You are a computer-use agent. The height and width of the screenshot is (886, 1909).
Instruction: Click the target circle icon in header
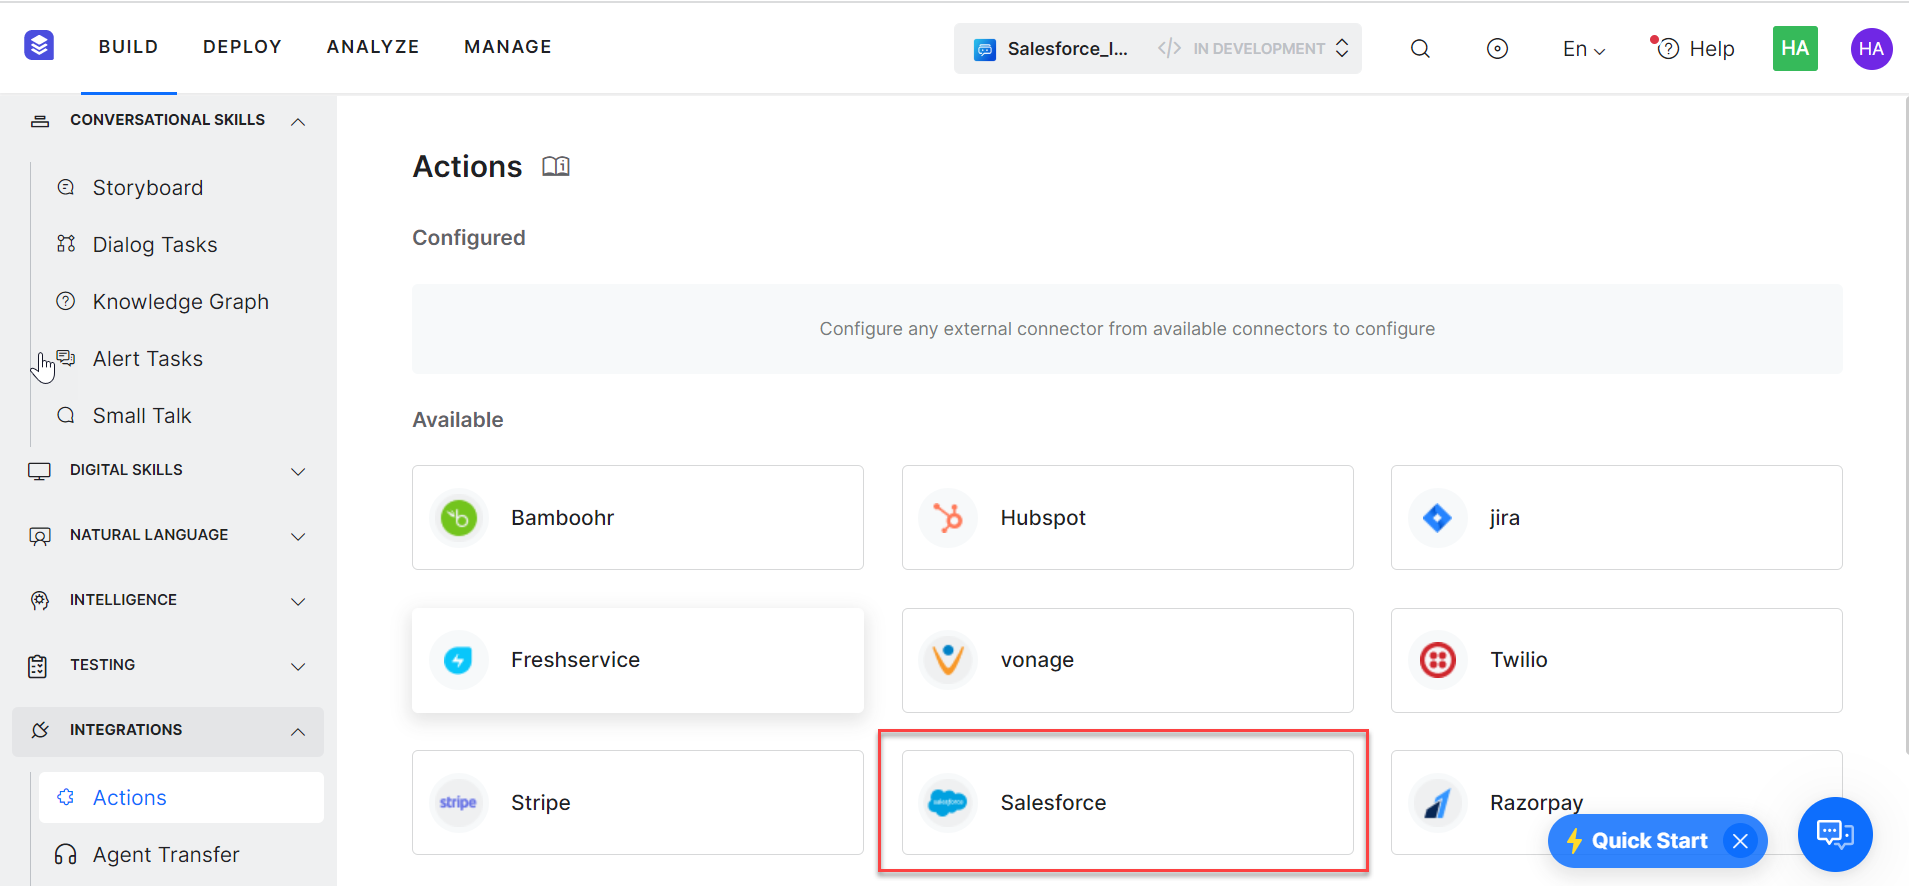point(1497,49)
